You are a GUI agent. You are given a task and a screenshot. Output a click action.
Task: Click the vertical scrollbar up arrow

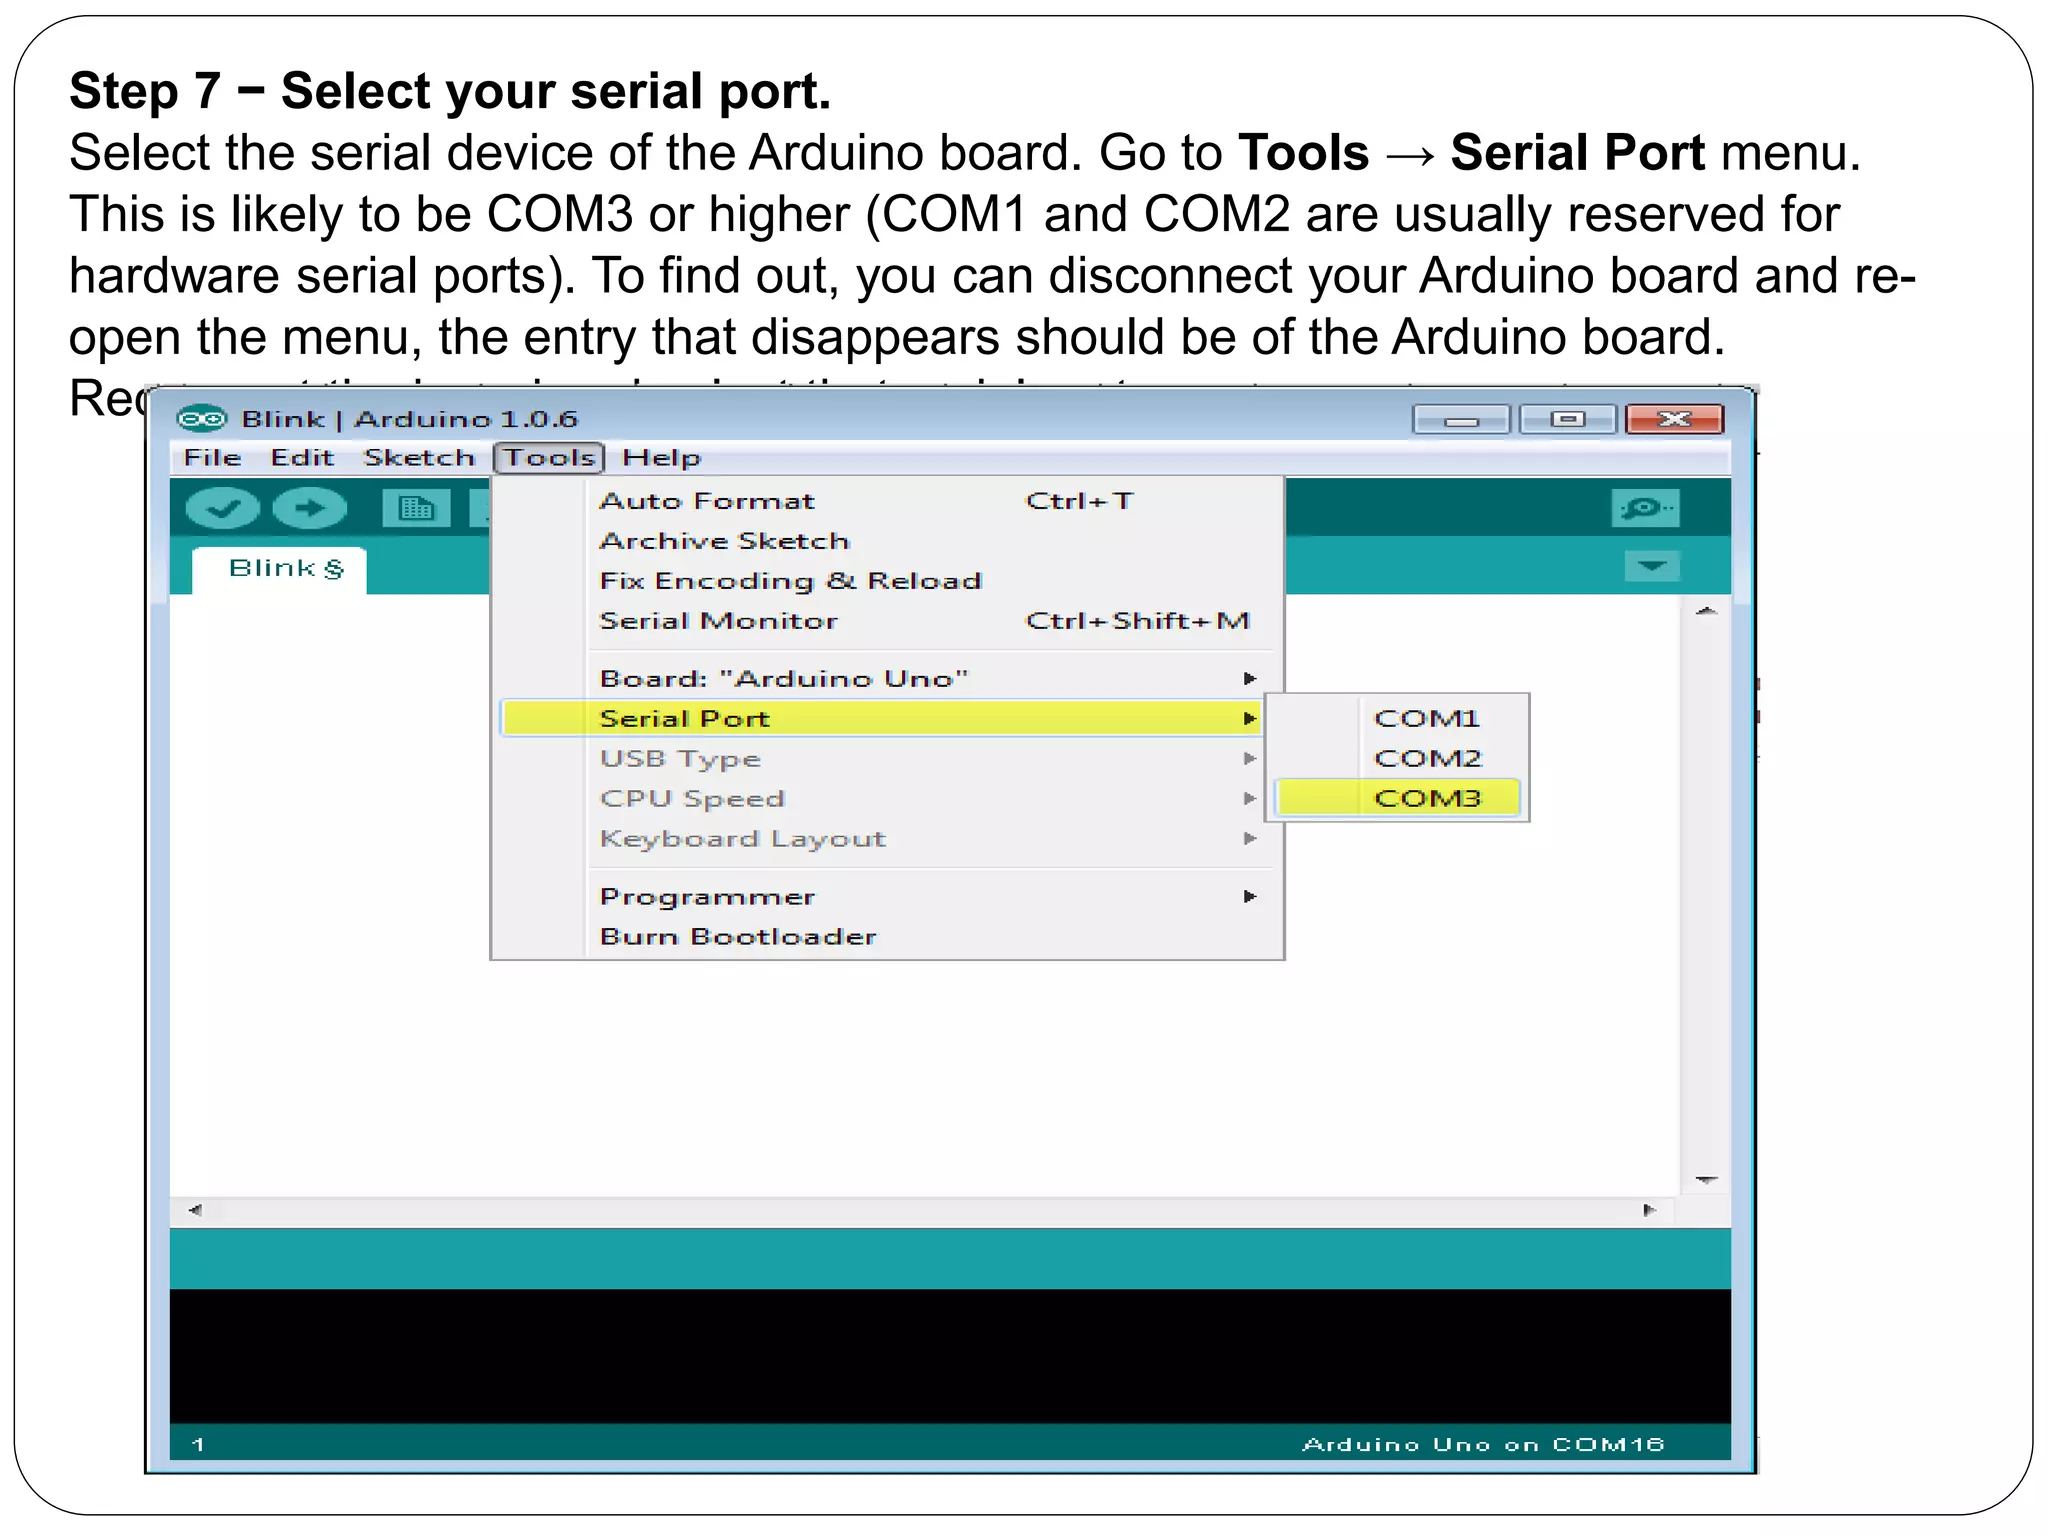click(1706, 611)
